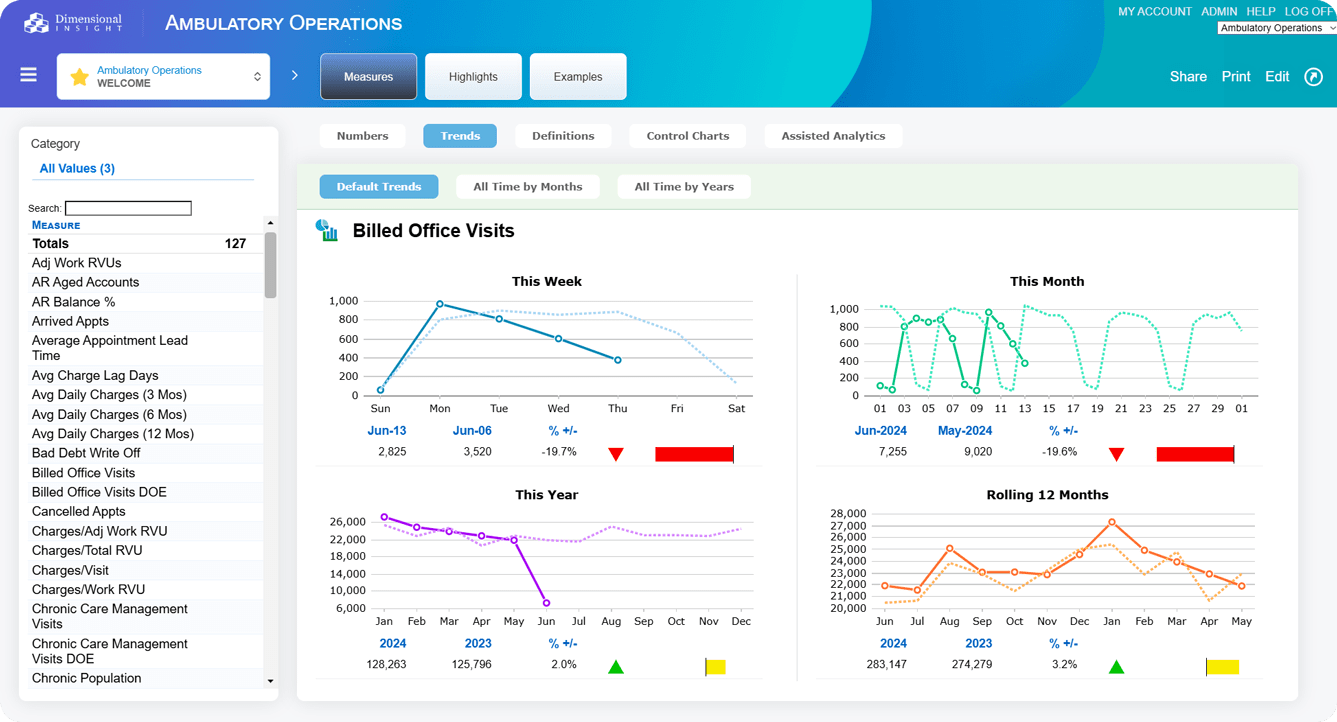
Task: Select All Time by Months view
Action: coord(527,187)
